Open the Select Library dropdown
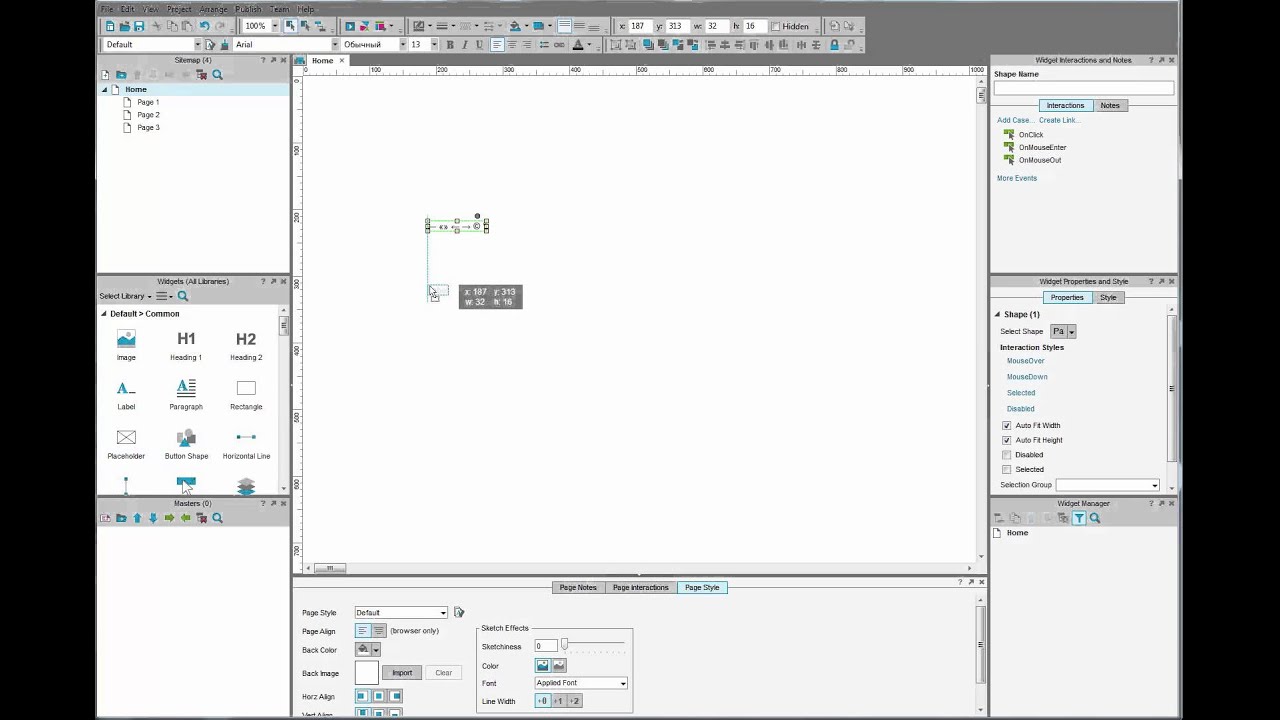The width and height of the screenshot is (1280, 720). [125, 296]
